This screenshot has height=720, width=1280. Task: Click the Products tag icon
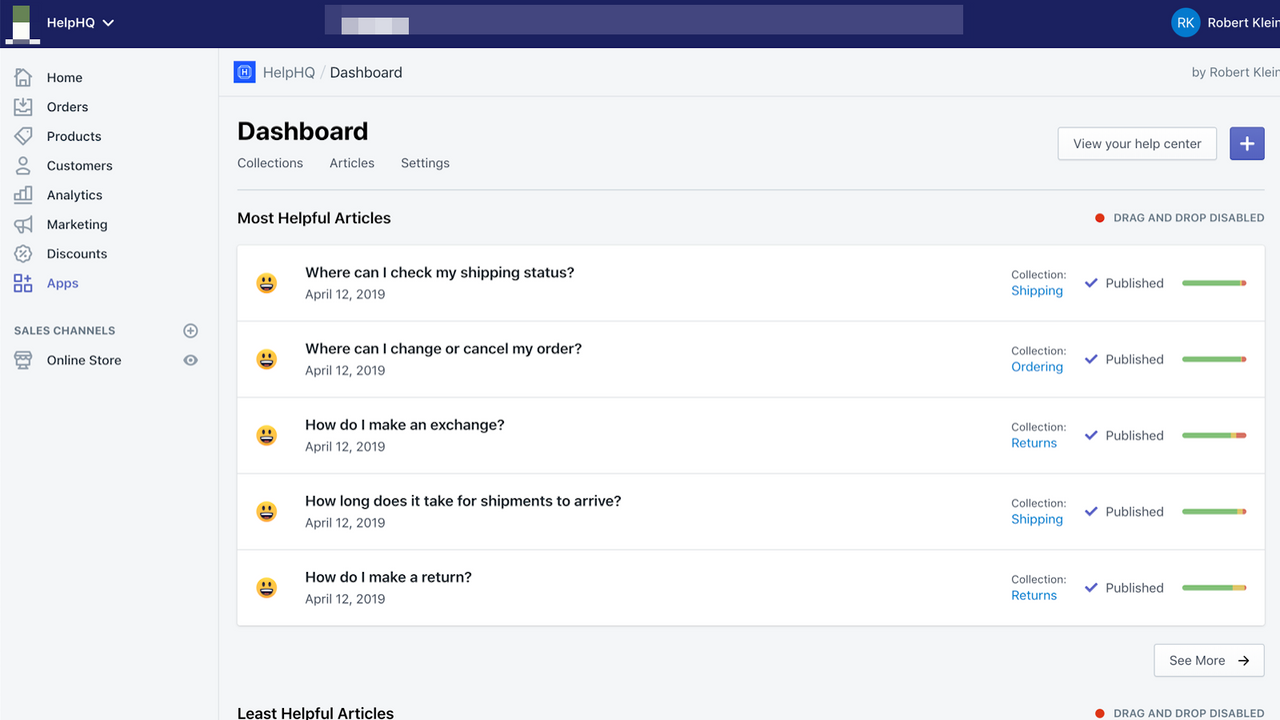pyautogui.click(x=23, y=136)
